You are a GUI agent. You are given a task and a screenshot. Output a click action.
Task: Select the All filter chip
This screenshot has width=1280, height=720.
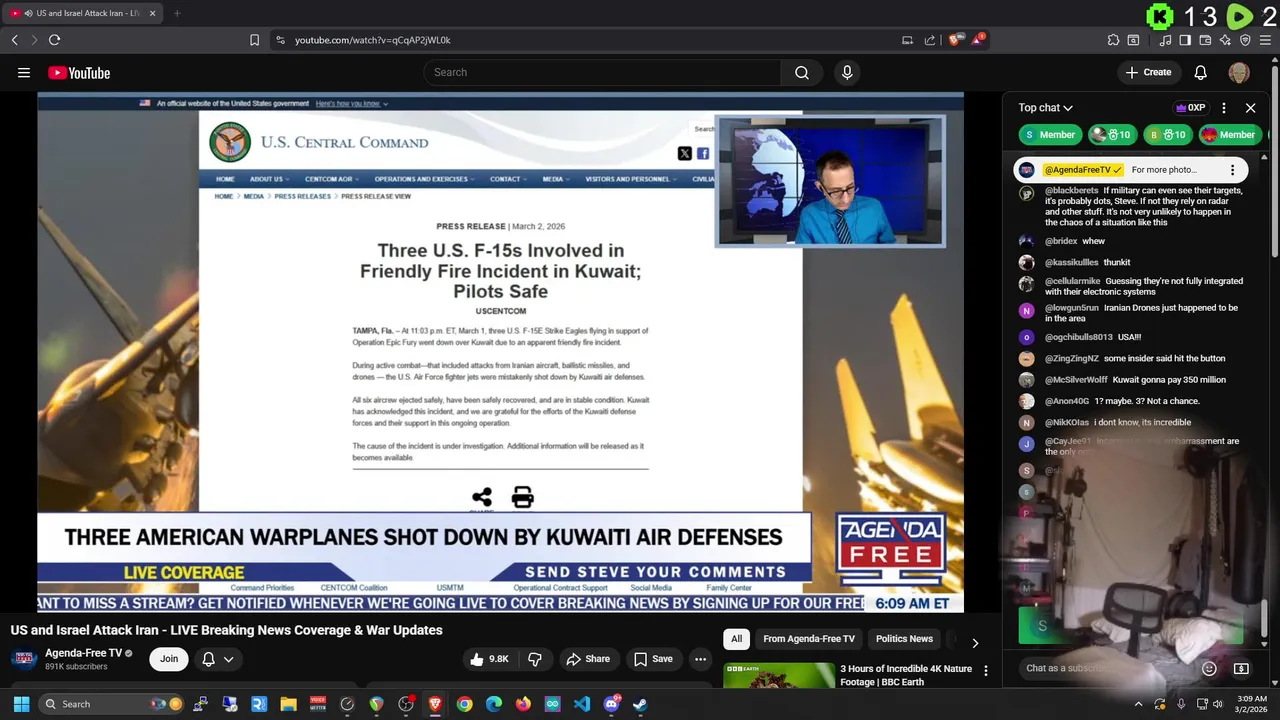[x=736, y=639]
